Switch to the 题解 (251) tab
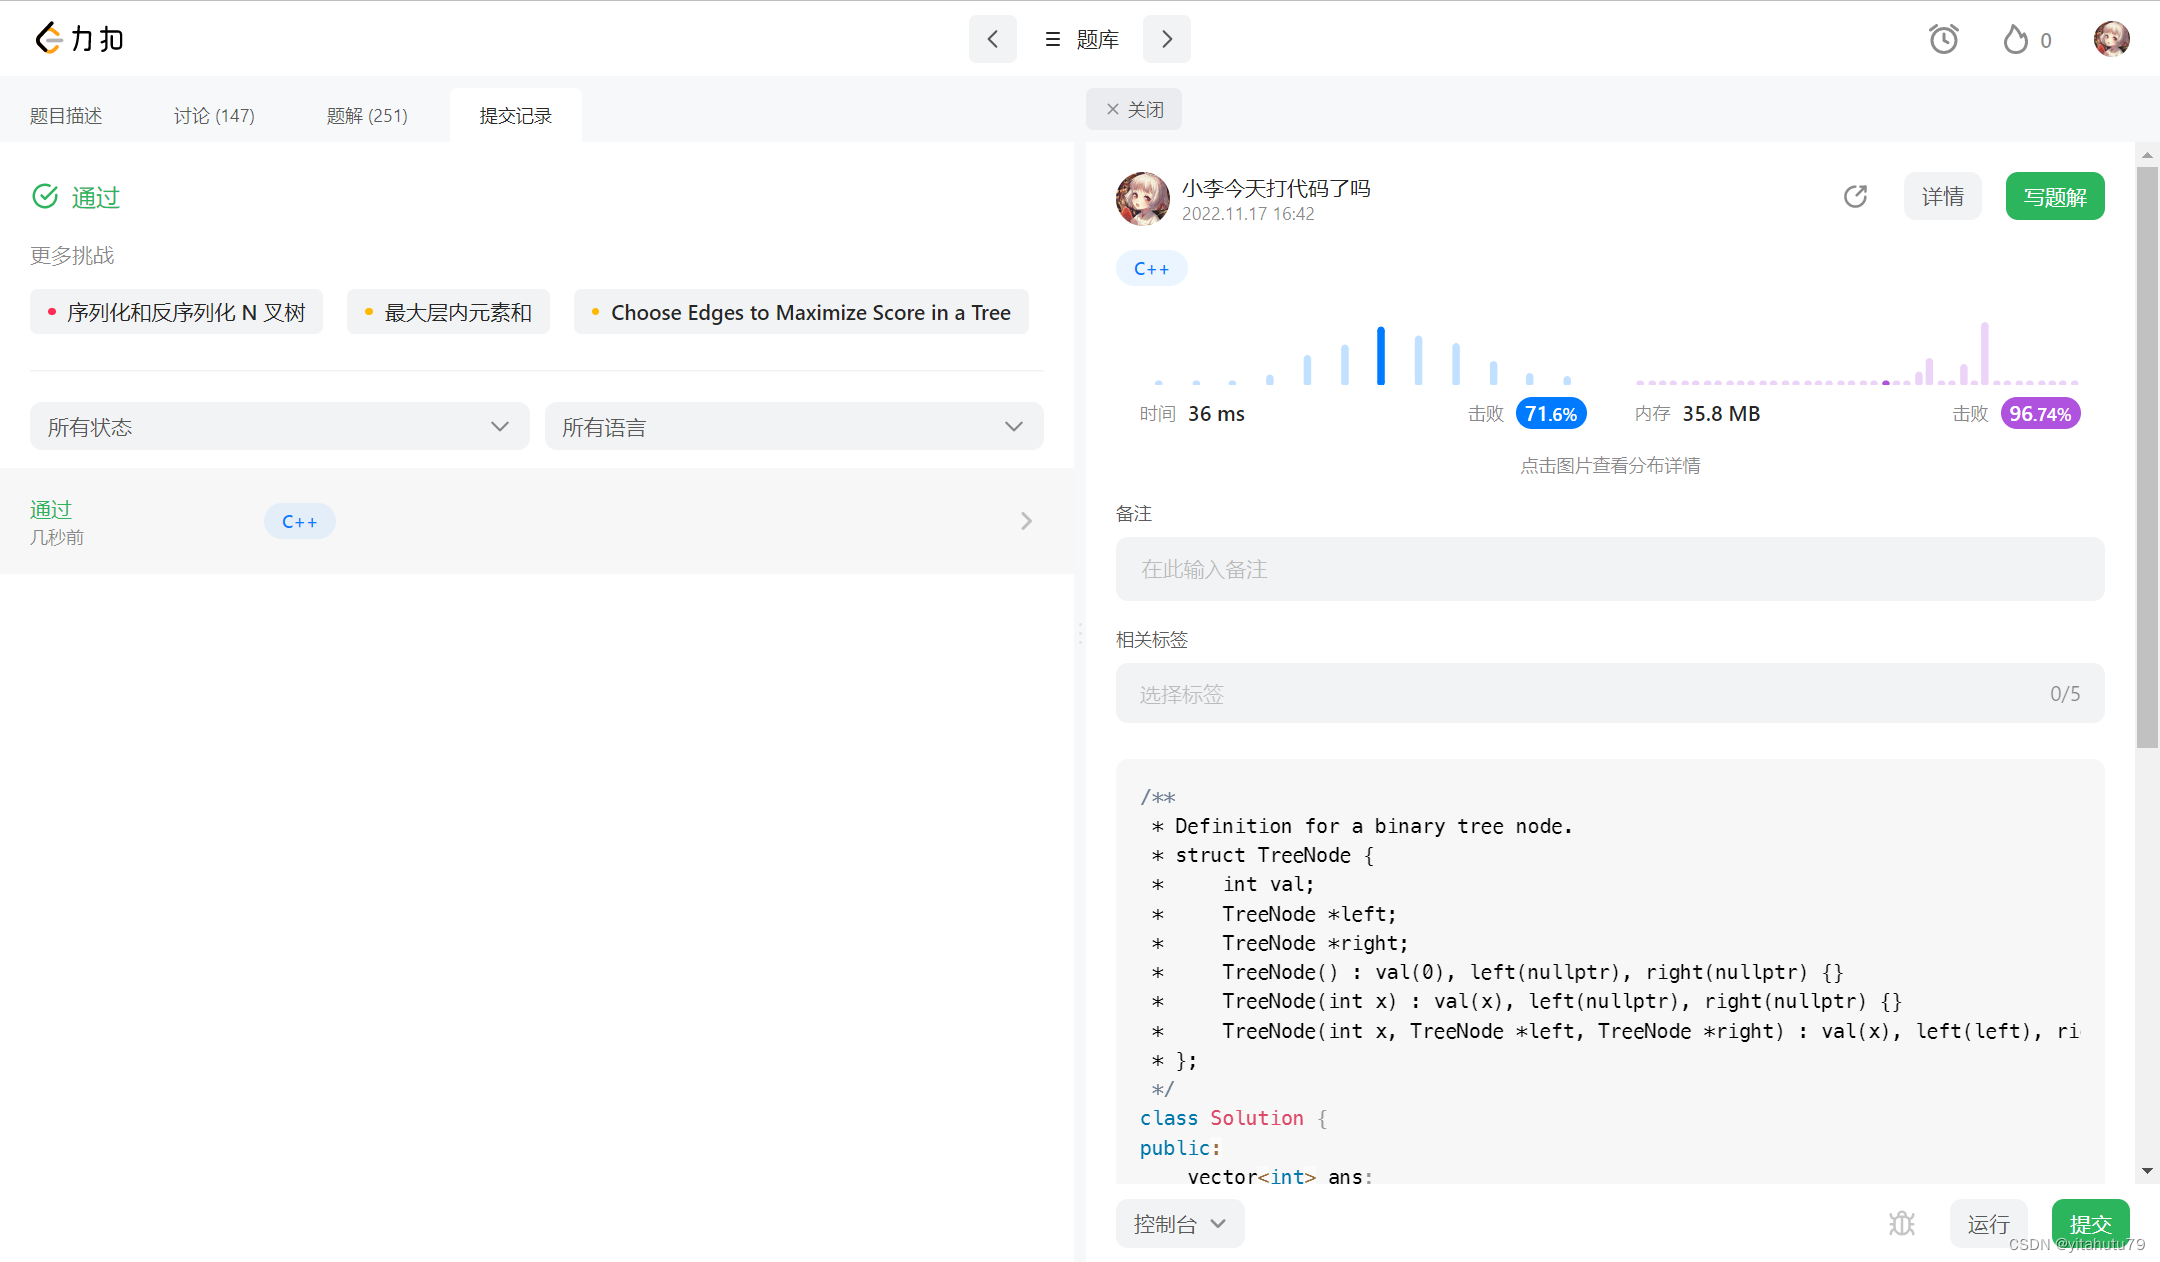 click(367, 115)
